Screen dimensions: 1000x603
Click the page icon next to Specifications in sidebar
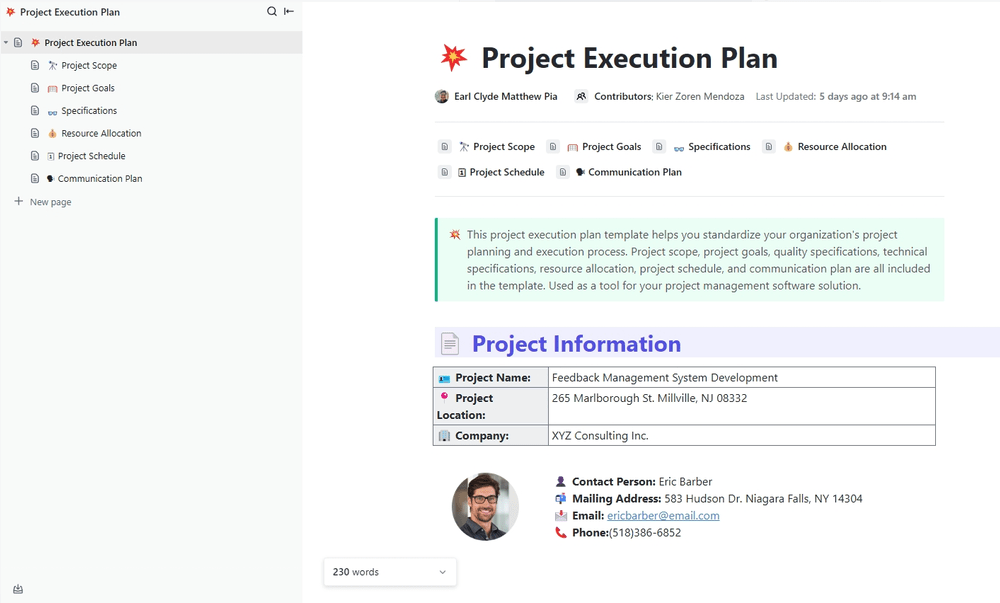pos(35,111)
